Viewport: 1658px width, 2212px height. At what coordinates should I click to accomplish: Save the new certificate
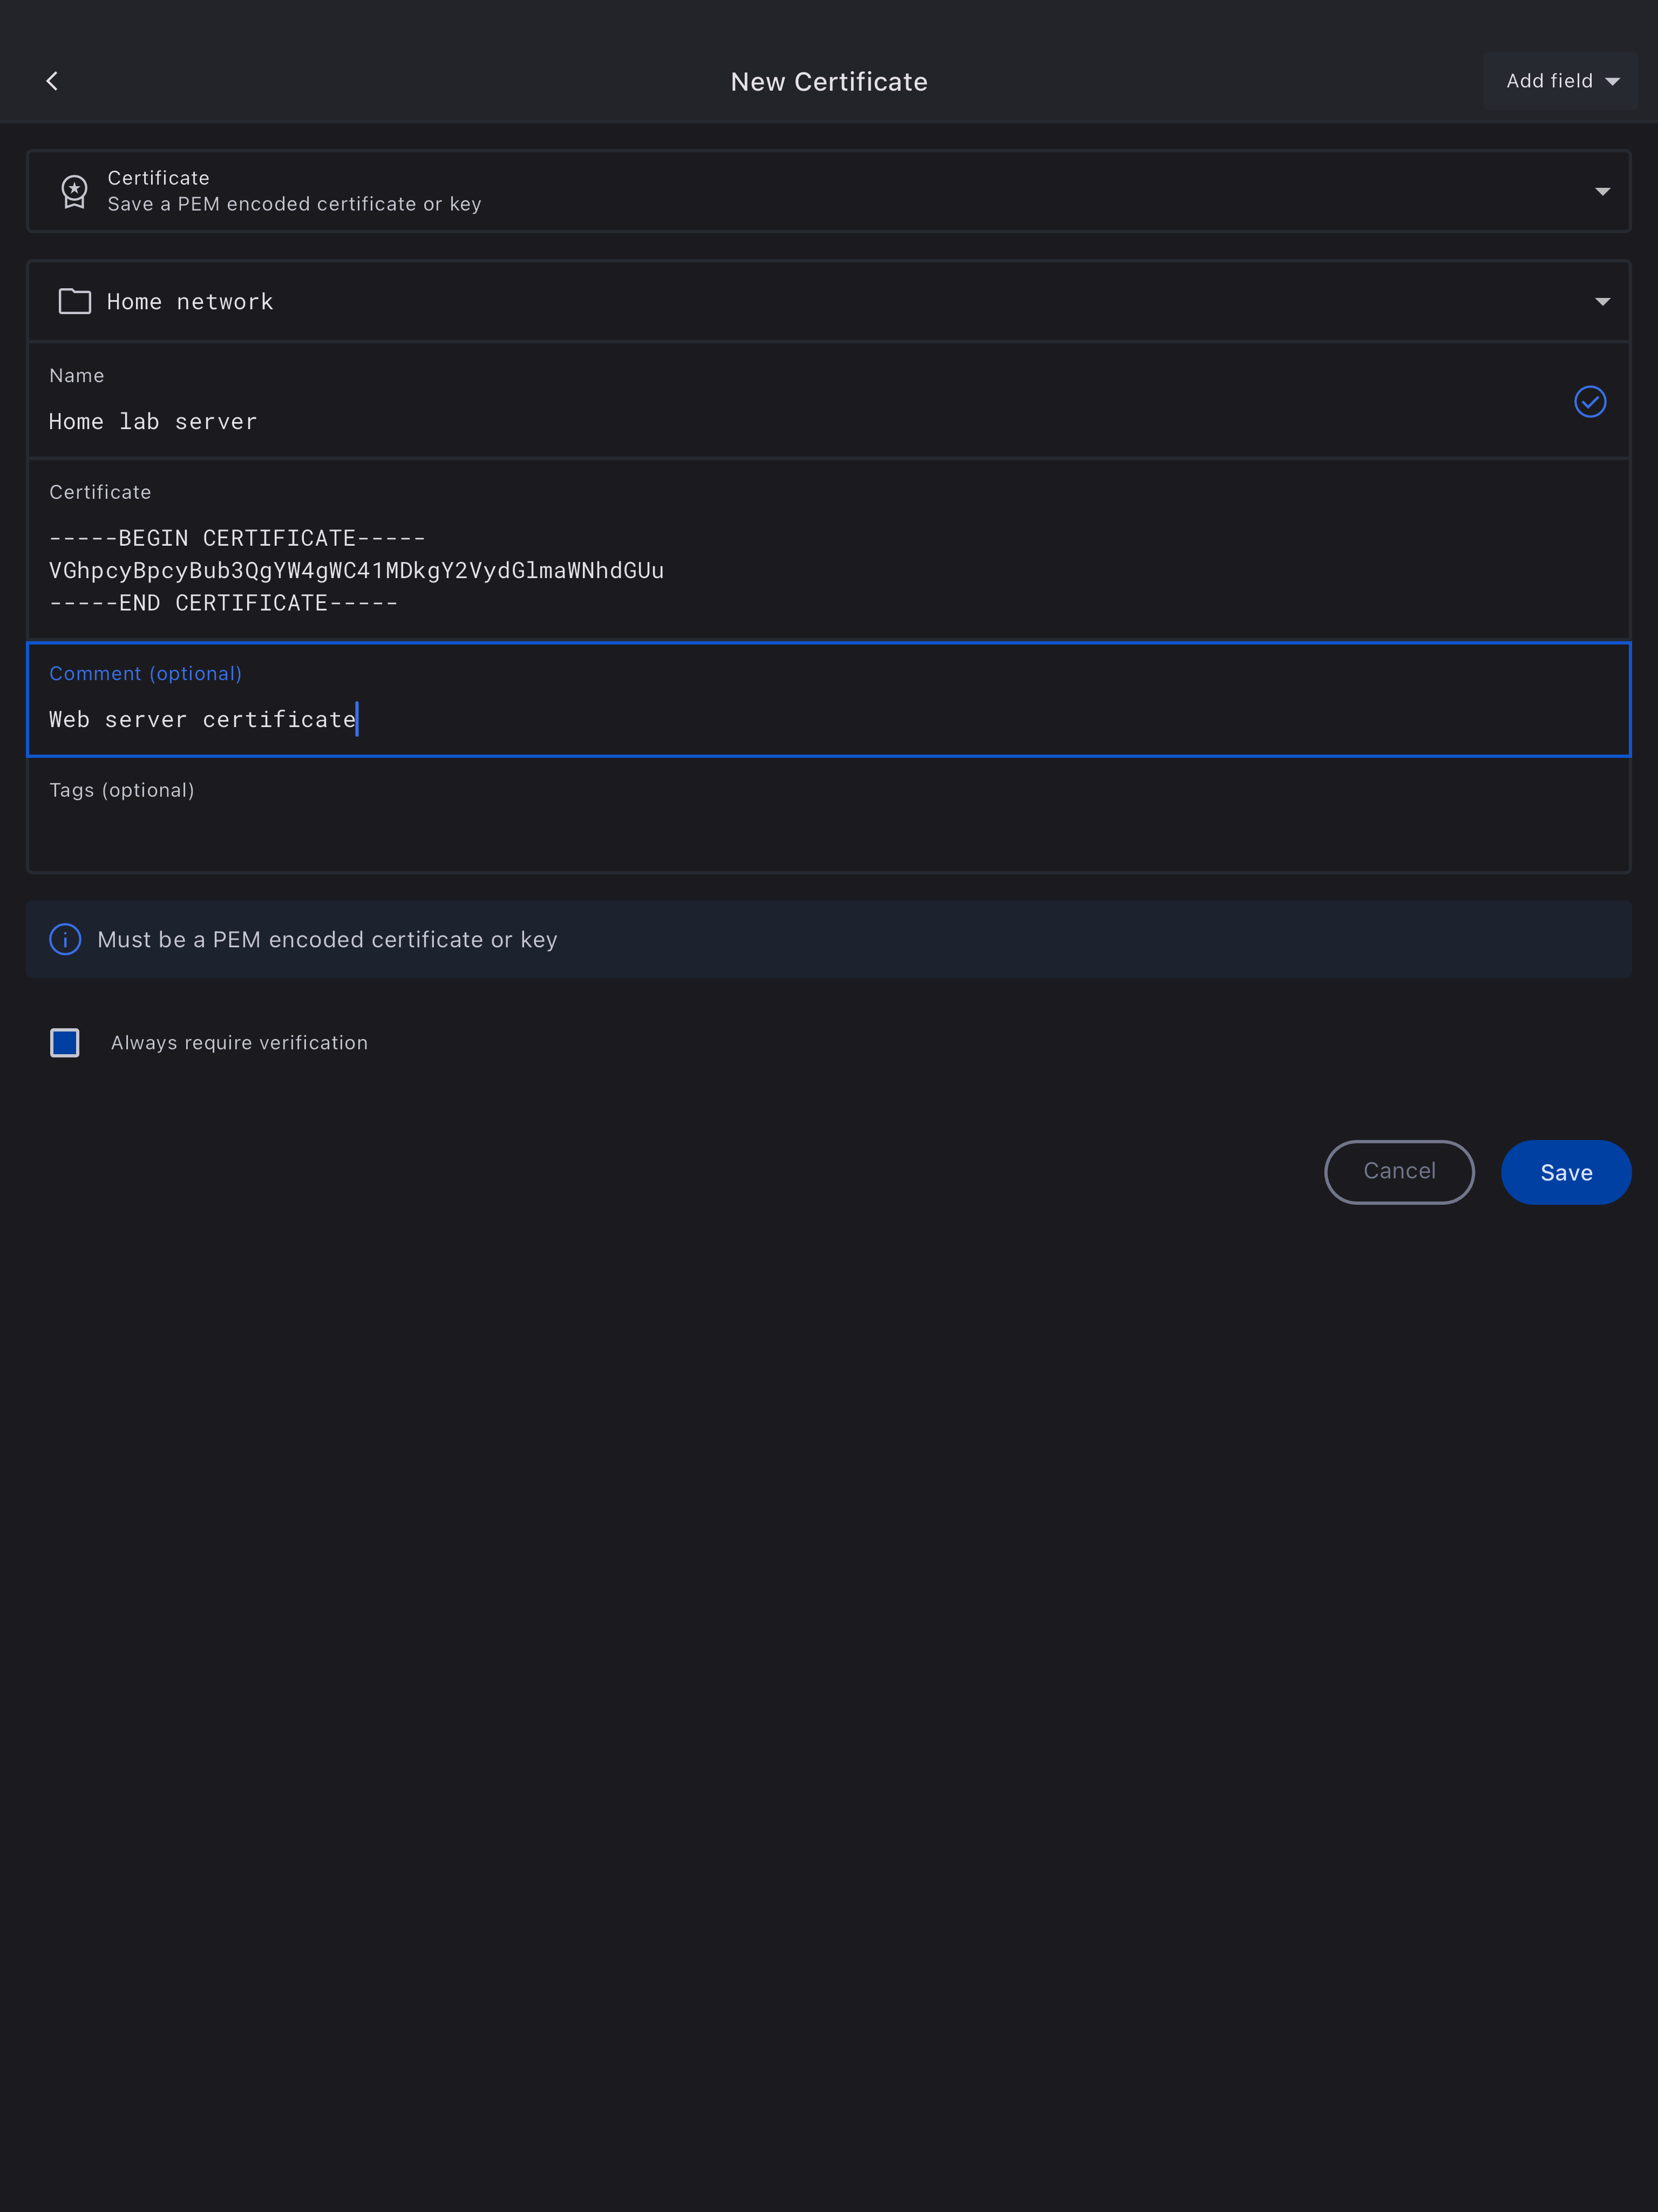coord(1565,1172)
